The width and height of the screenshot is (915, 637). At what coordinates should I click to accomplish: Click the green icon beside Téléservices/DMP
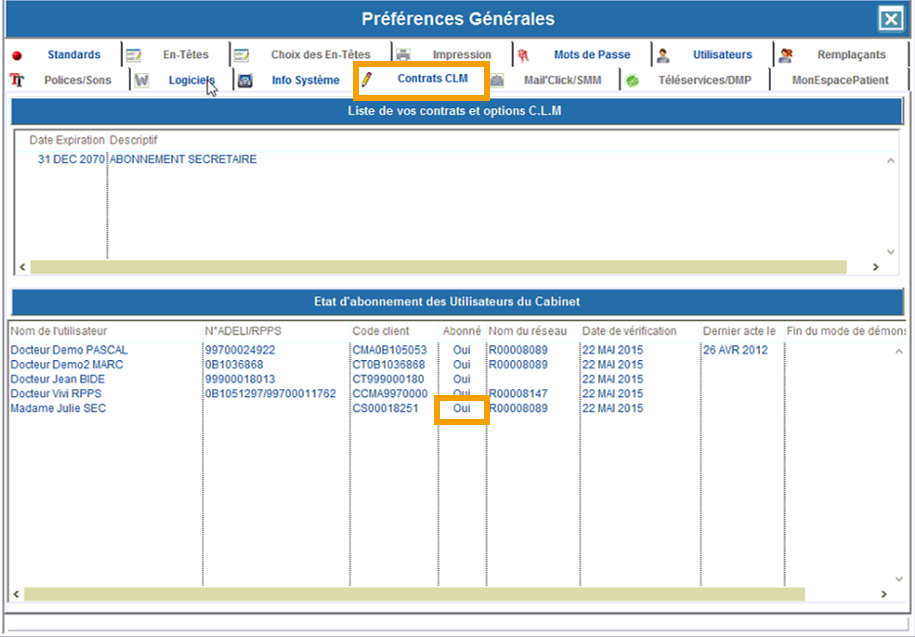[632, 81]
